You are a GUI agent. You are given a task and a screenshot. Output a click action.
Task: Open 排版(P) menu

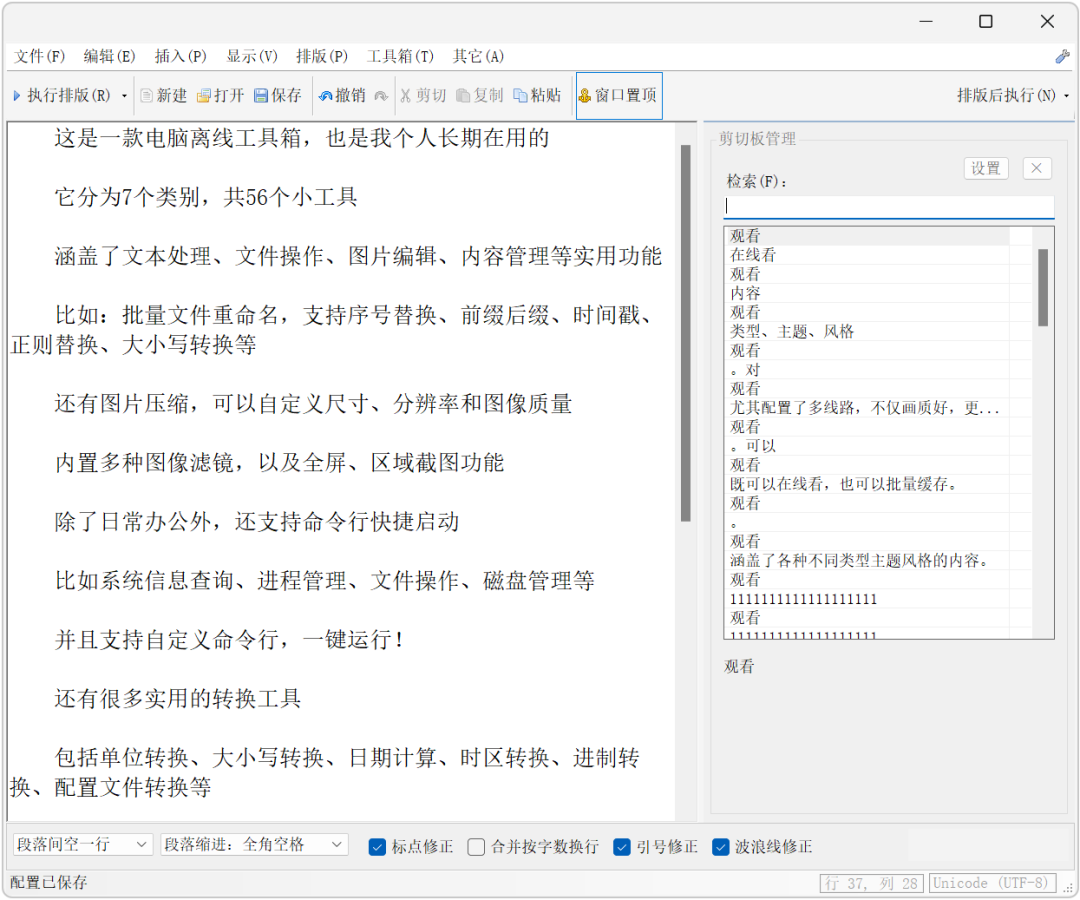322,56
